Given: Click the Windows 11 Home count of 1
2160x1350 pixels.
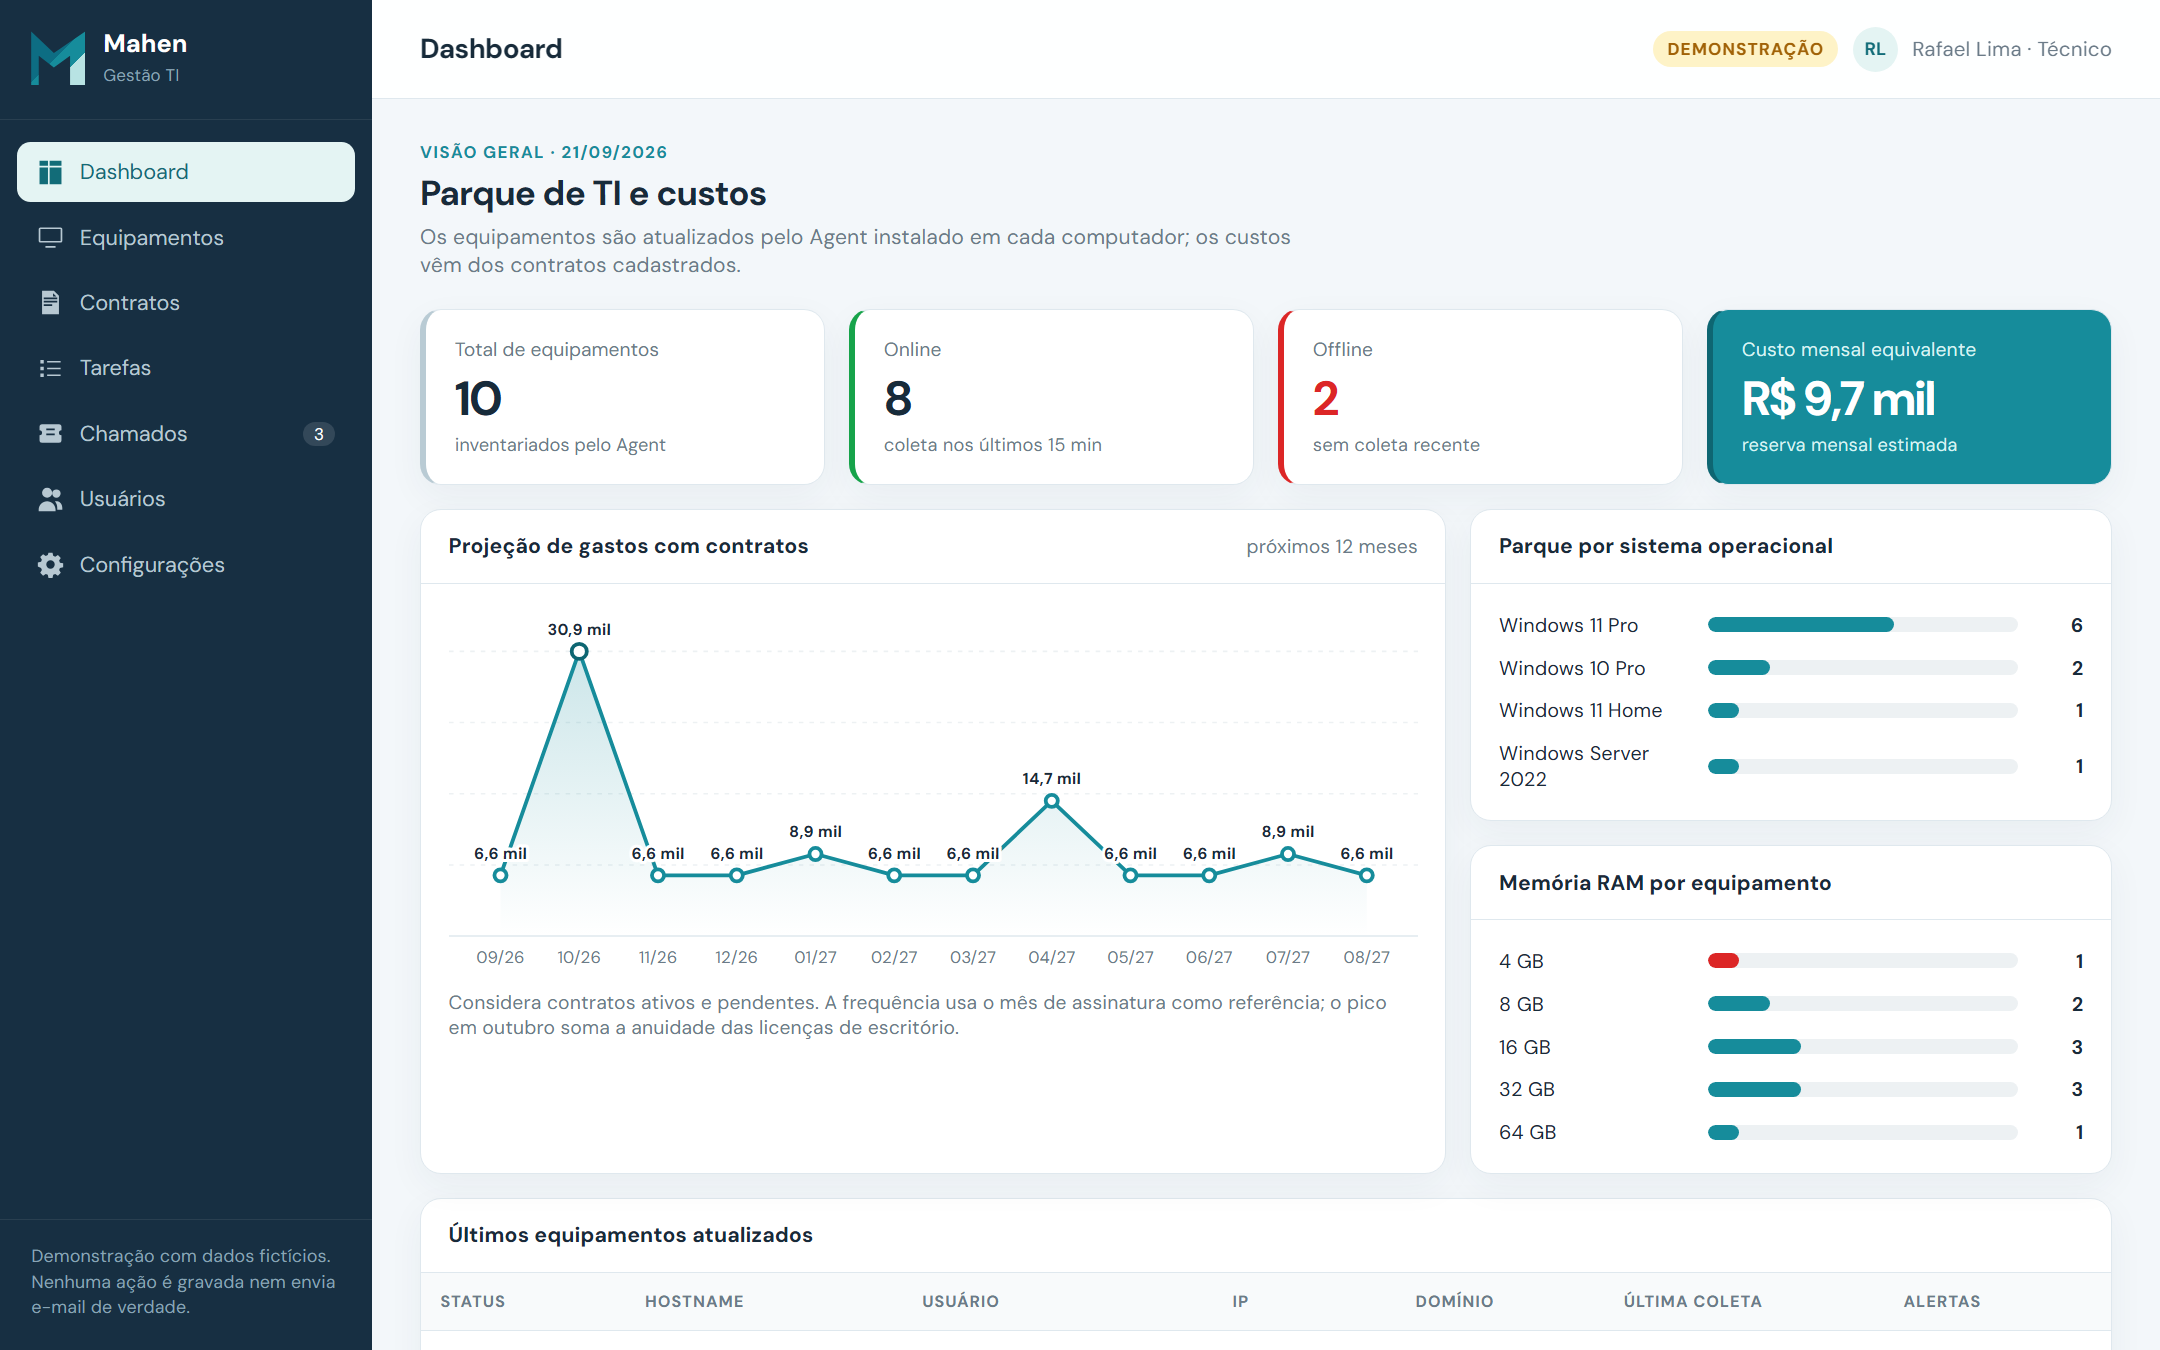Looking at the screenshot, I should coord(2079,711).
